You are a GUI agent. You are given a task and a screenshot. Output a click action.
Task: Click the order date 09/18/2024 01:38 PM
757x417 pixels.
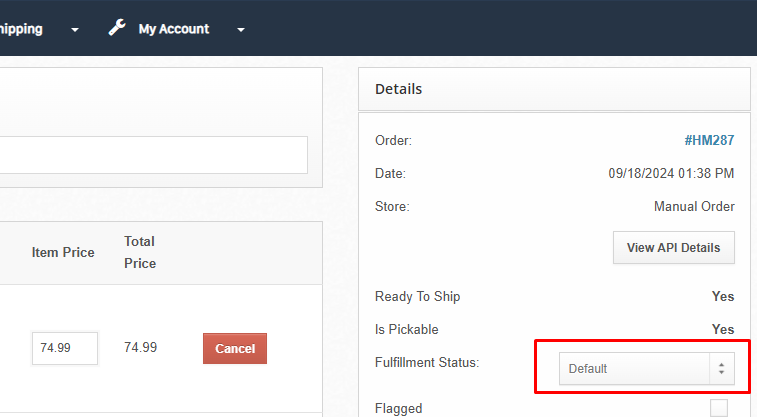[x=671, y=174]
